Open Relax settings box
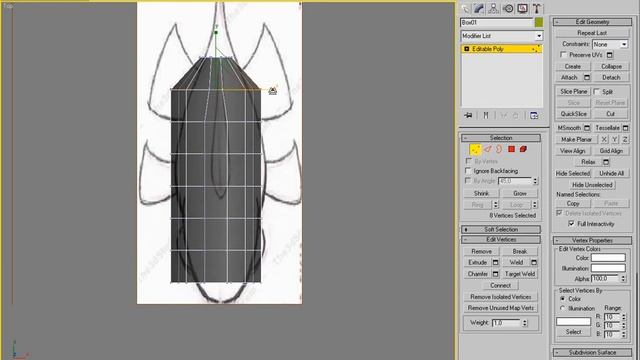This screenshot has height=360, width=640. 606,162
